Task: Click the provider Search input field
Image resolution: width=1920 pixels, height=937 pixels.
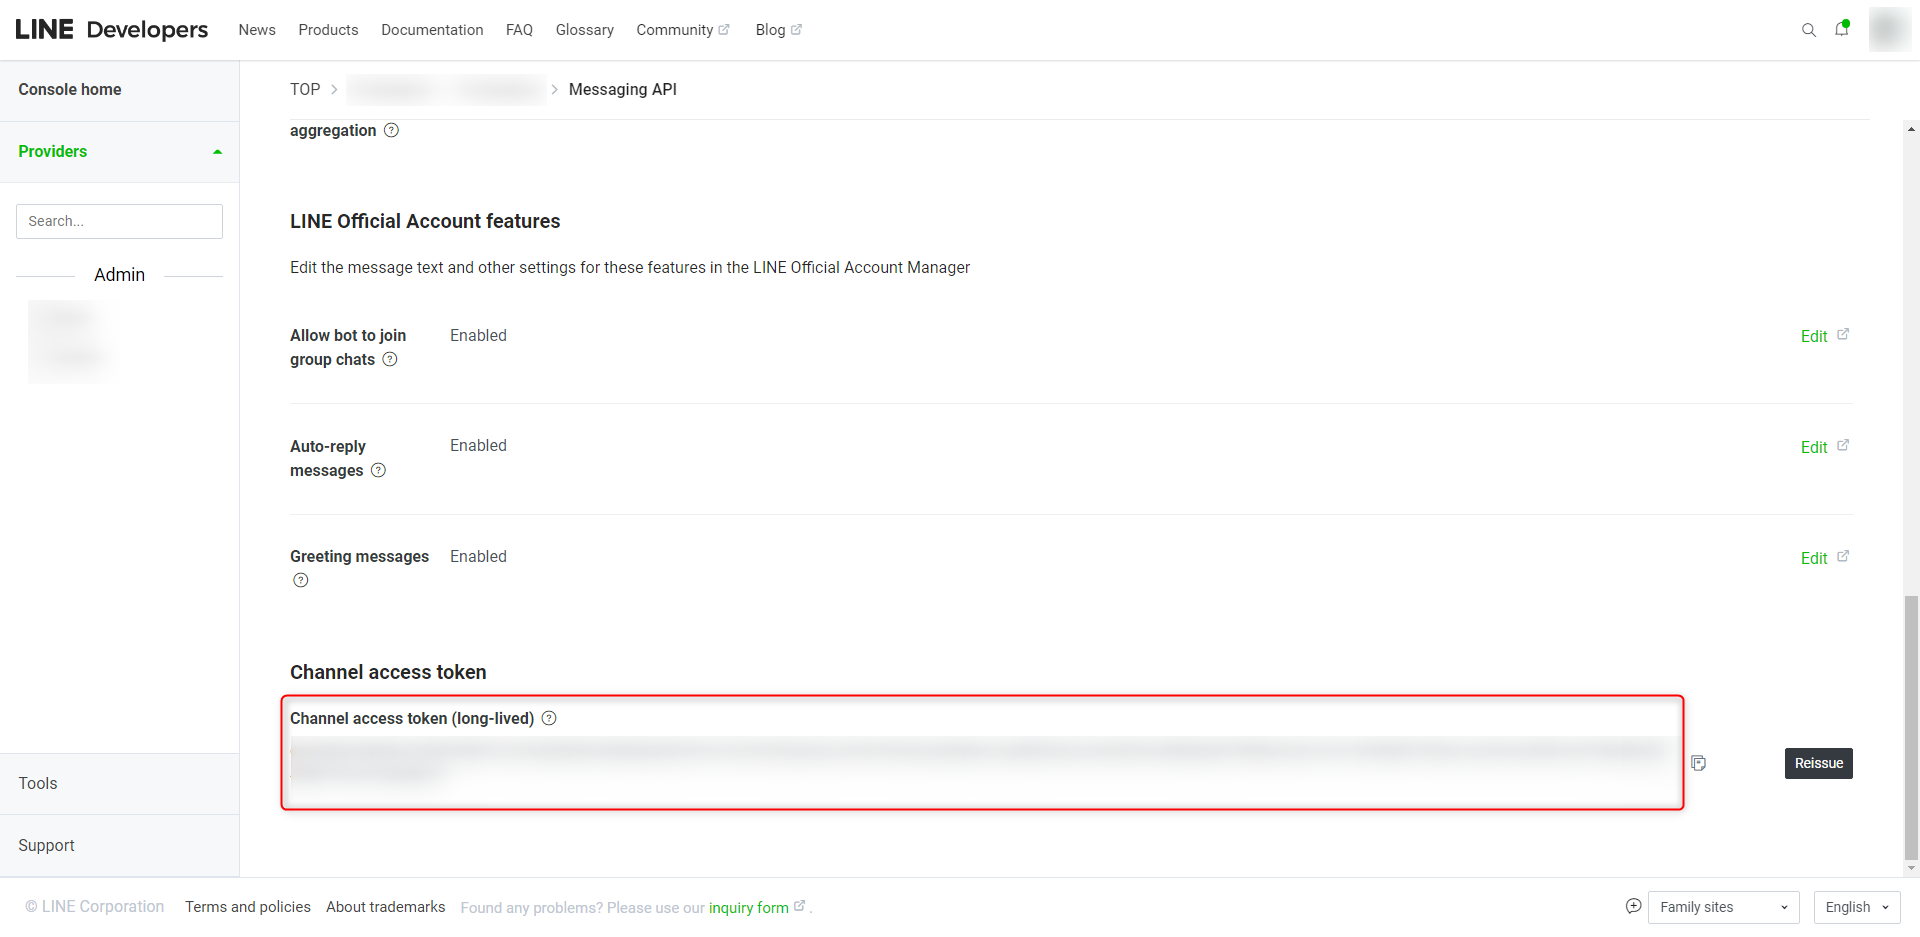Action: 119,221
